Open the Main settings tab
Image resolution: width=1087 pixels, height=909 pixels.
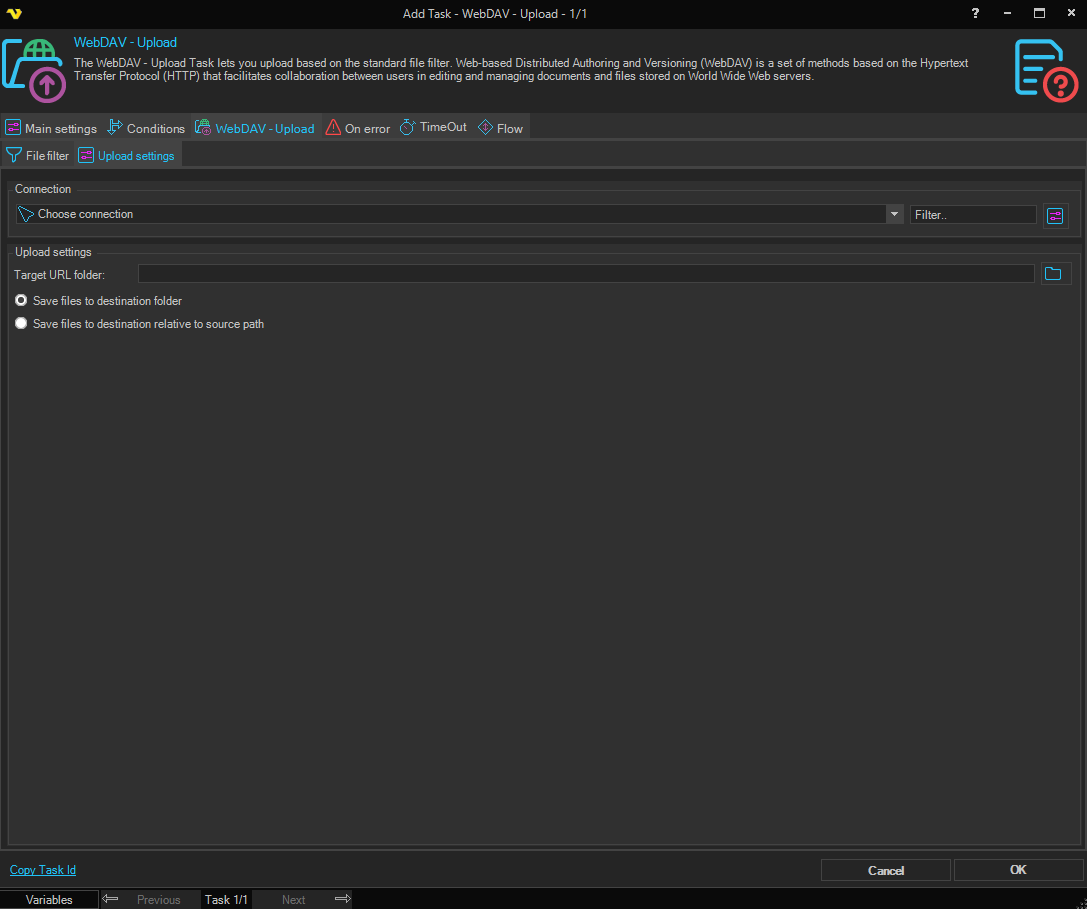(x=51, y=128)
